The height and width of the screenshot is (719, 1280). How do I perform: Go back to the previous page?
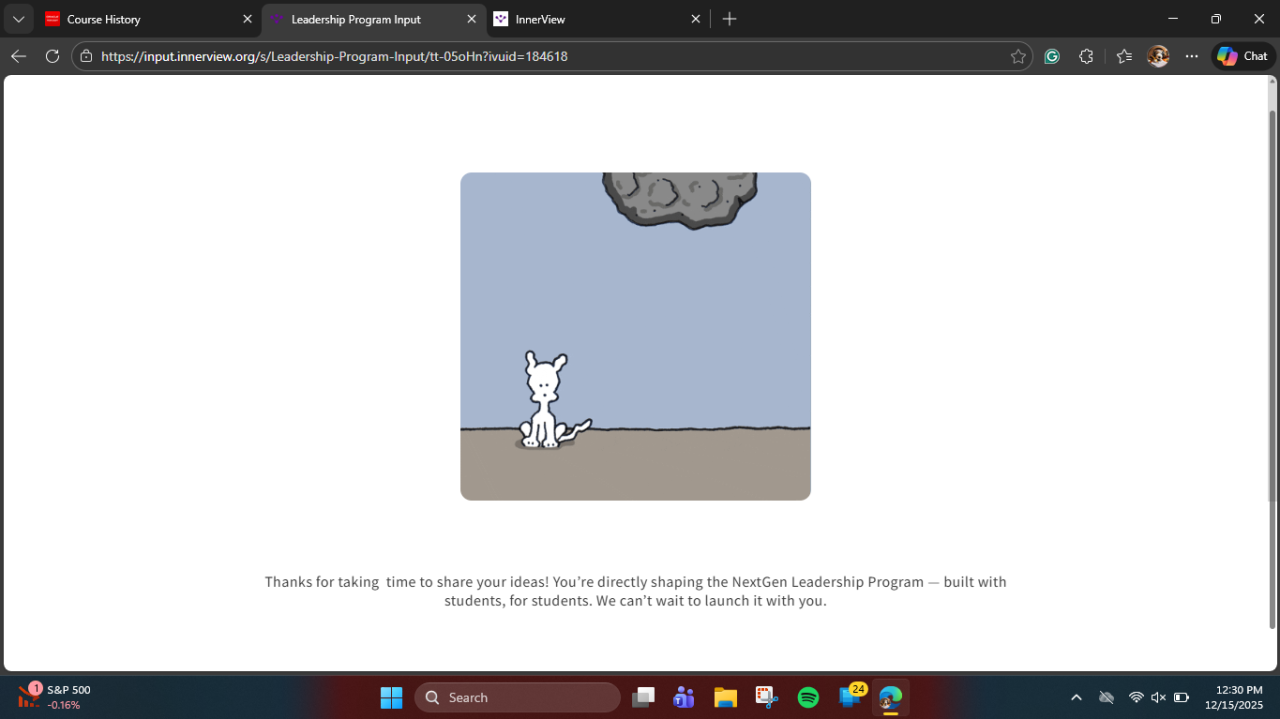click(x=18, y=56)
